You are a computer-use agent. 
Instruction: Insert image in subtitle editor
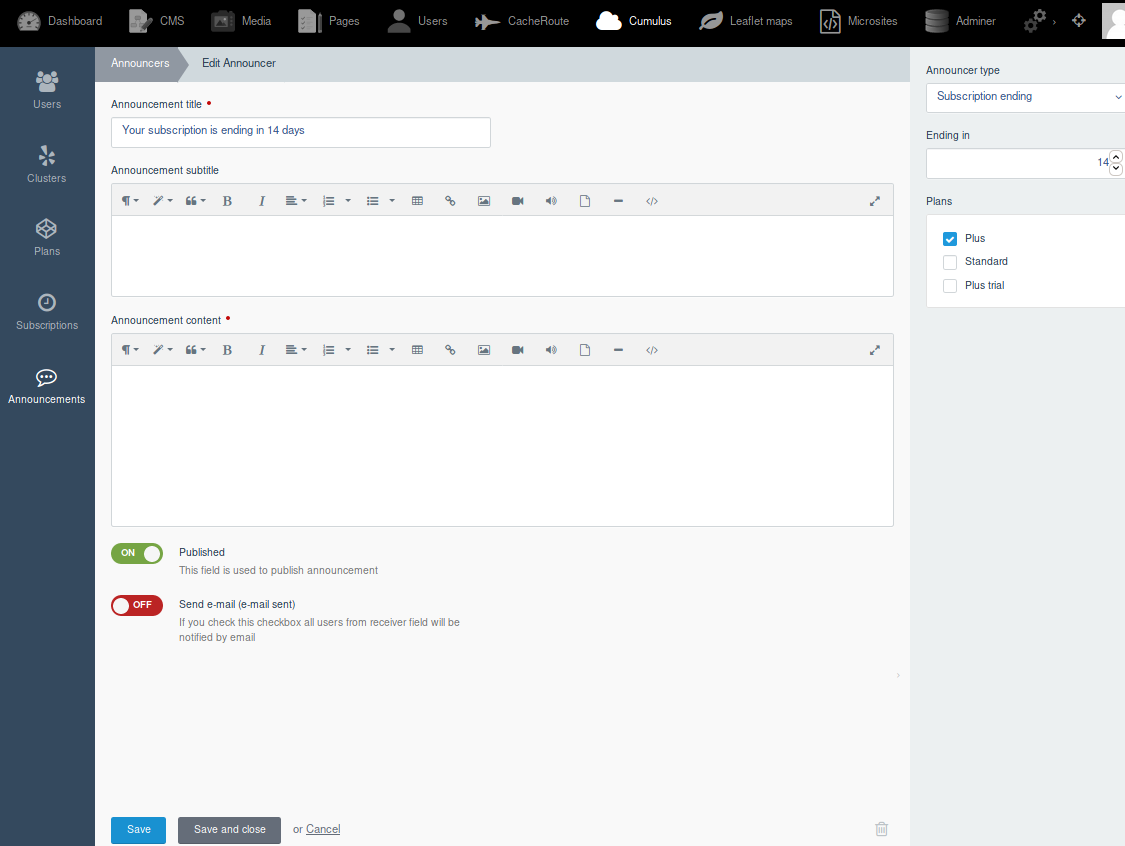coord(484,201)
